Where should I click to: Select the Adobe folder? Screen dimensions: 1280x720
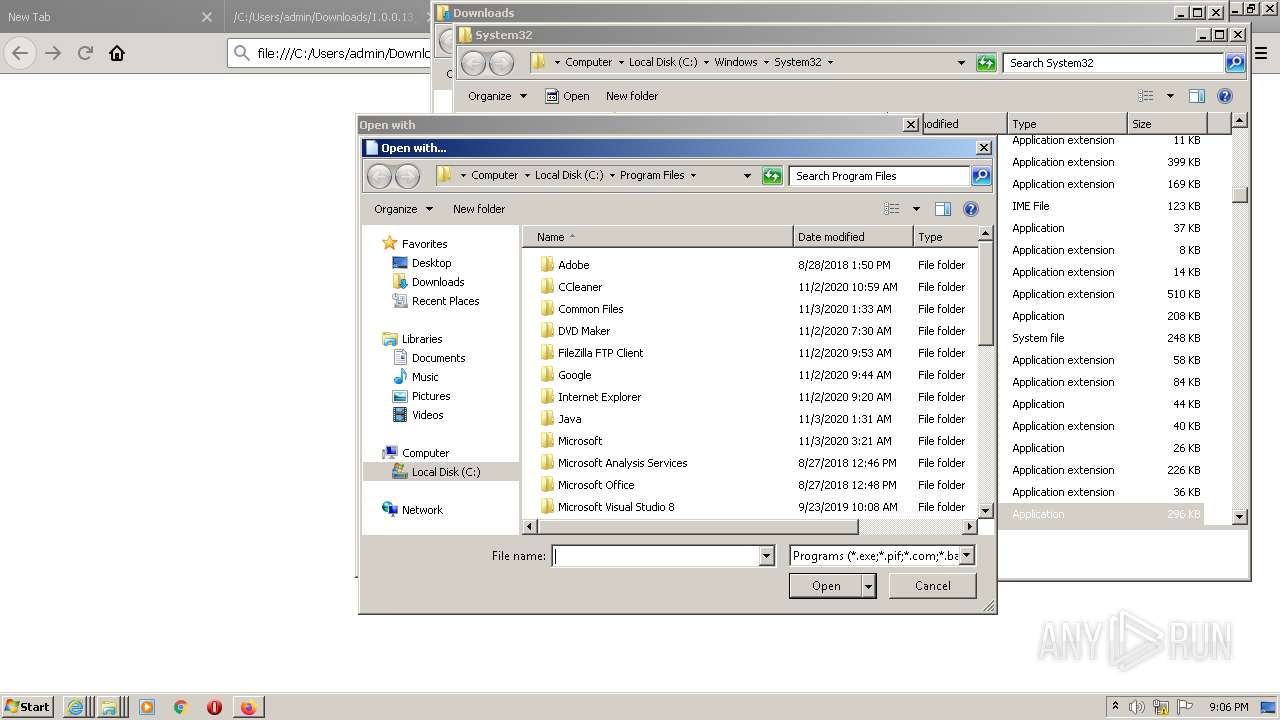click(573, 265)
